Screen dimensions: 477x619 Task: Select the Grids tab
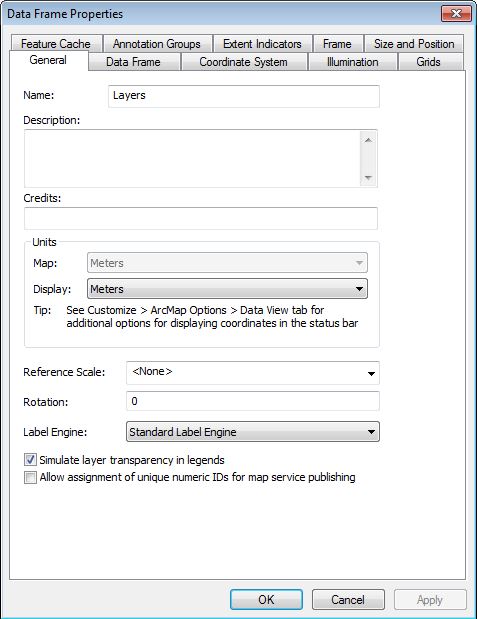click(429, 62)
